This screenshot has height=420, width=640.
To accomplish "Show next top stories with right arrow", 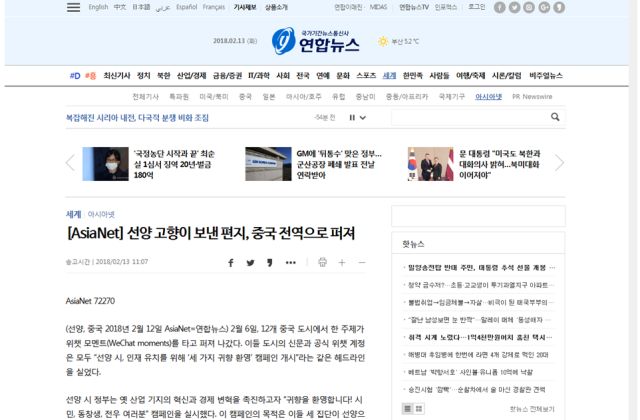I will tap(560, 163).
